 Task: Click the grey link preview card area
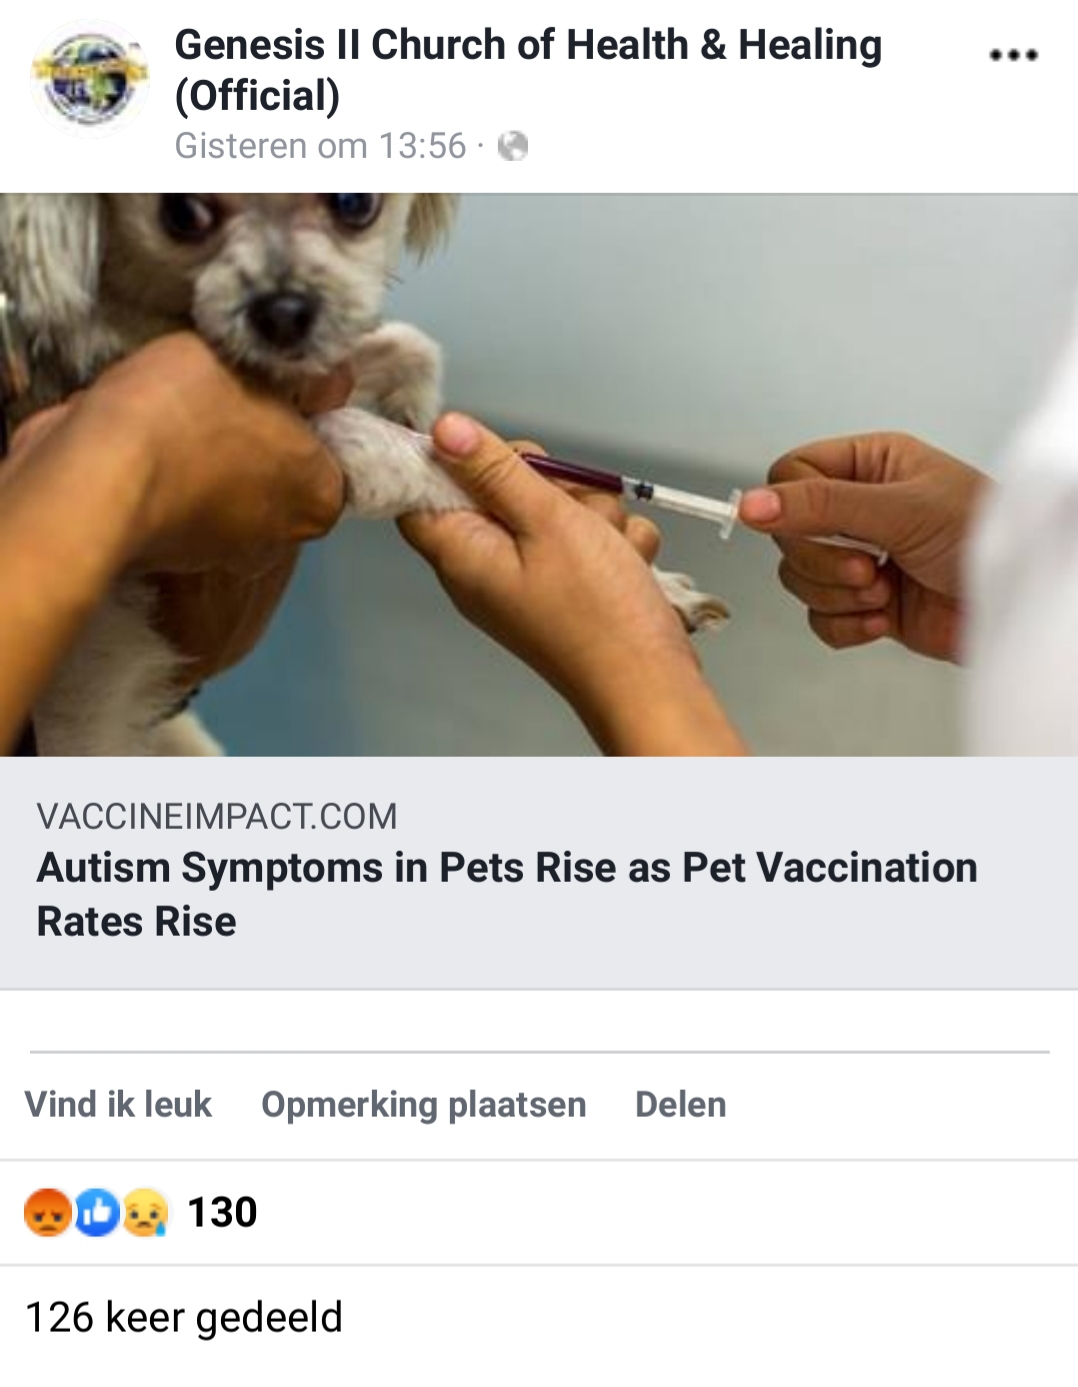coord(539,873)
